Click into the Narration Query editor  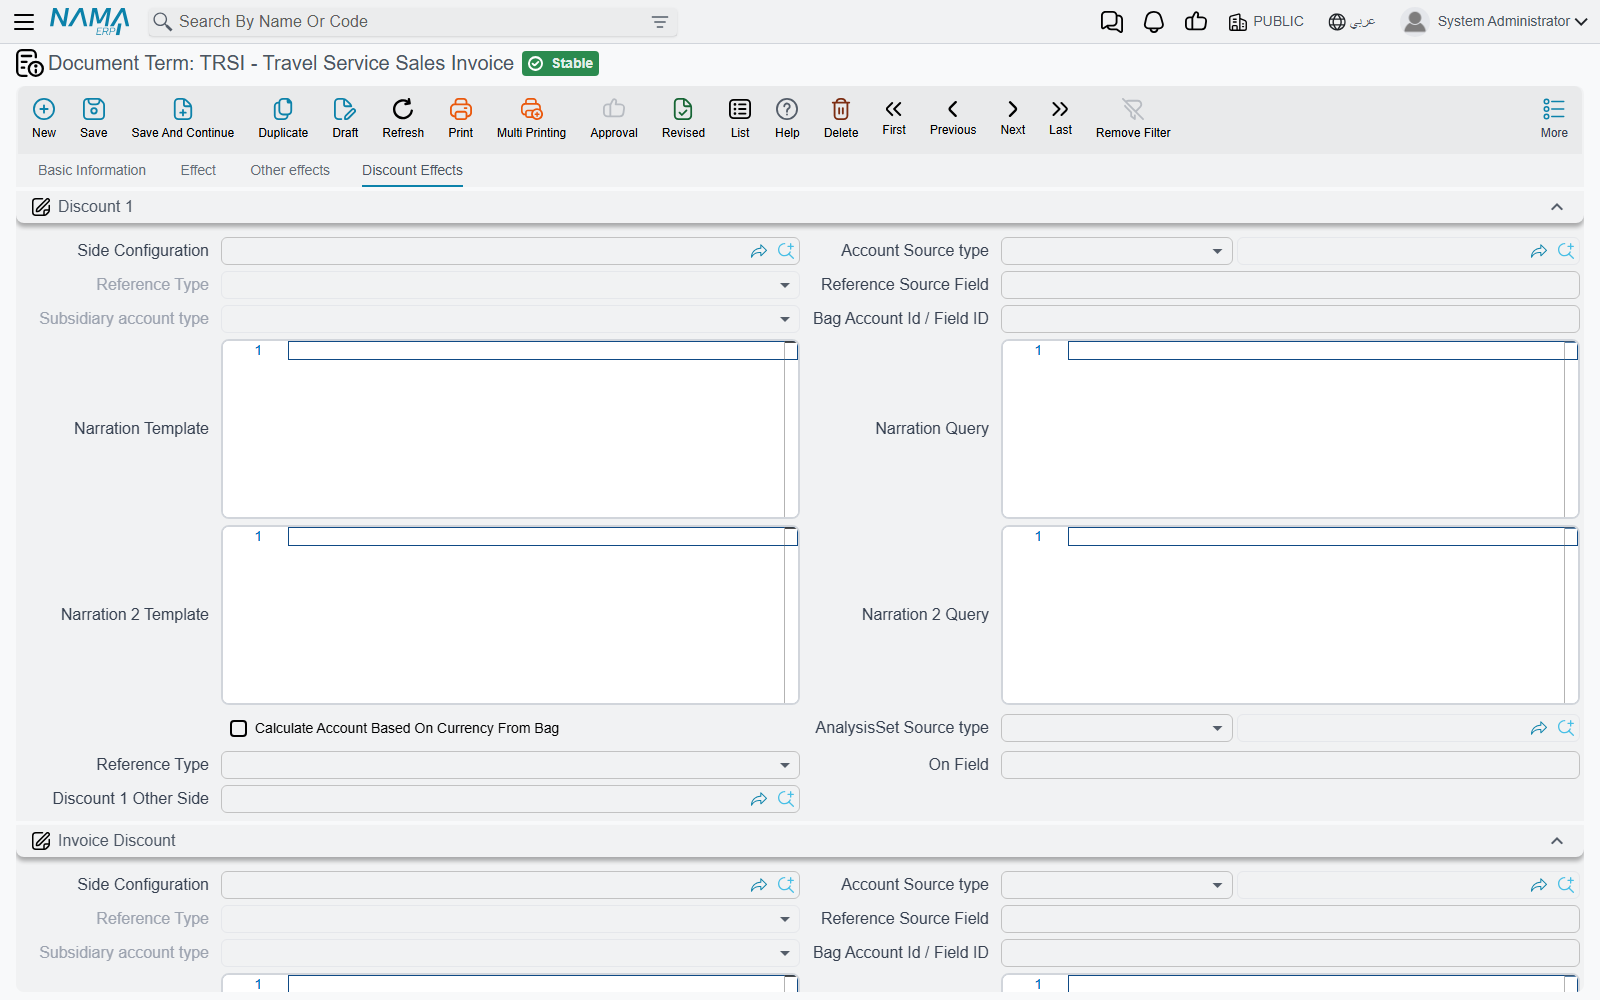1290,429
